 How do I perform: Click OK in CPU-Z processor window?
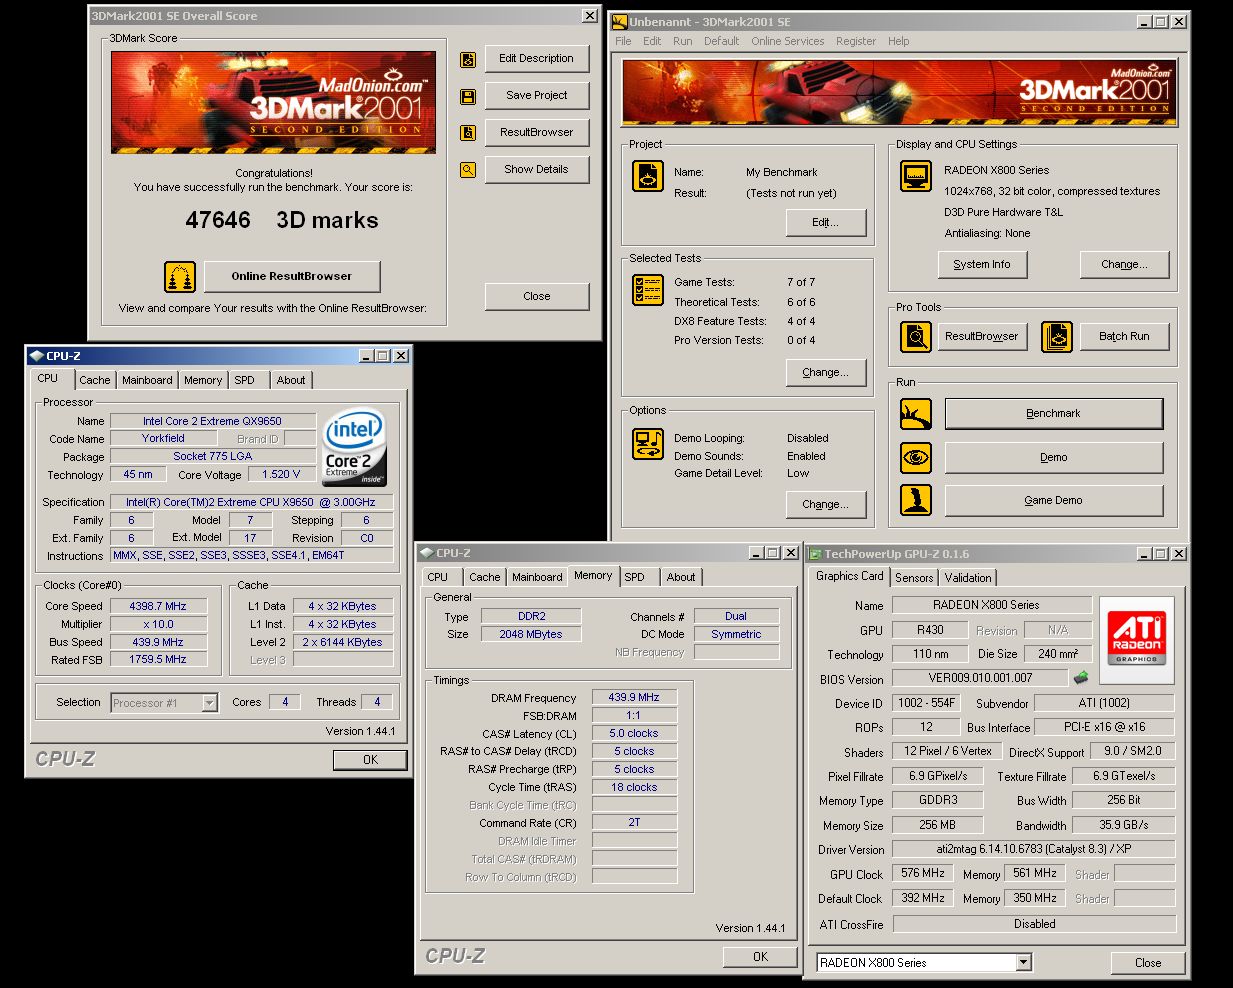[x=370, y=760]
